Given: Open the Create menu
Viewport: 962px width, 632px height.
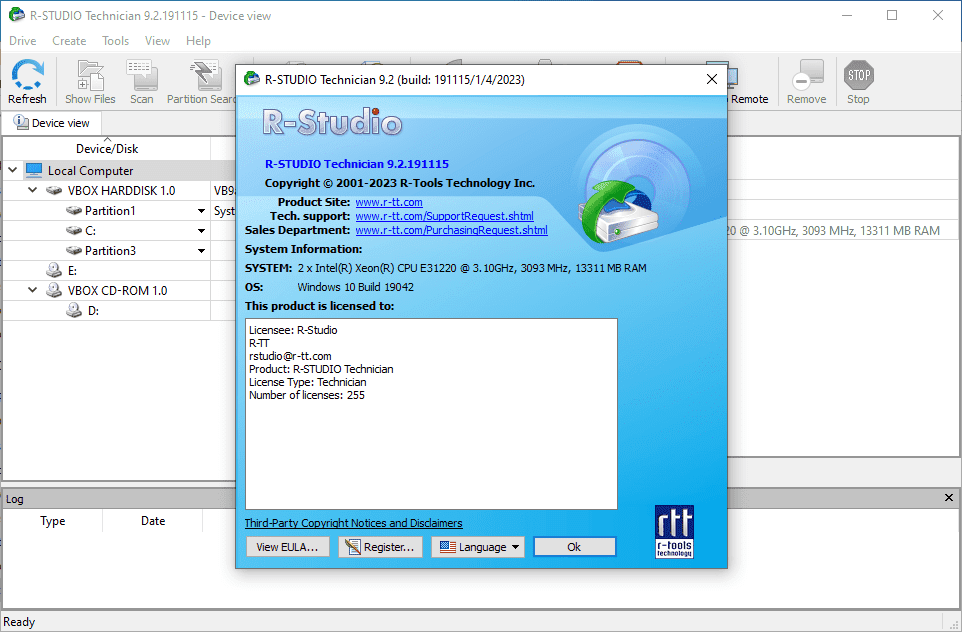Looking at the screenshot, I should [x=69, y=41].
